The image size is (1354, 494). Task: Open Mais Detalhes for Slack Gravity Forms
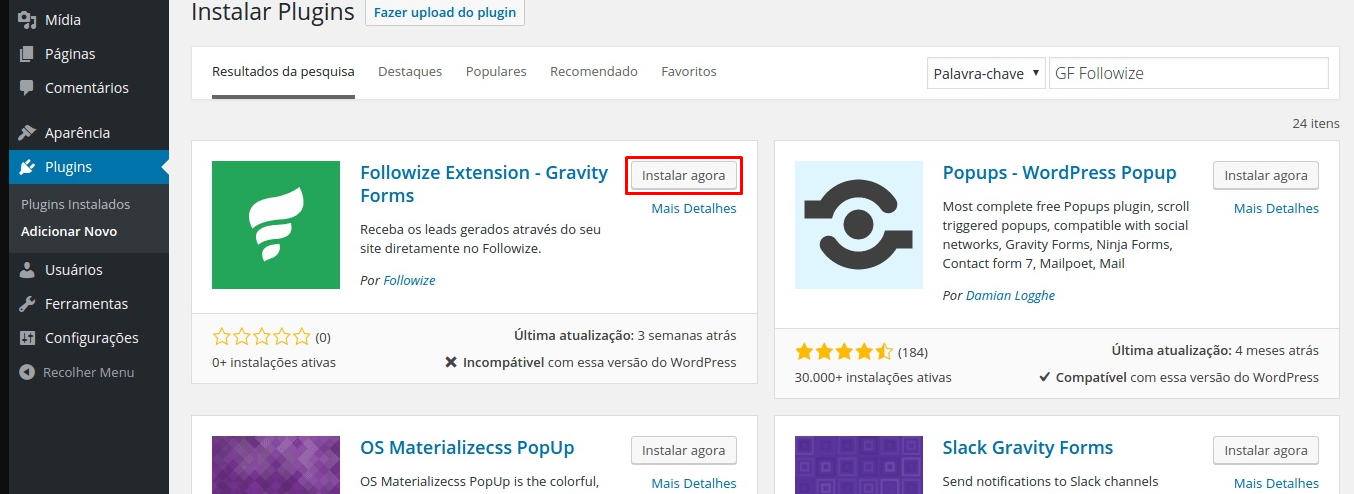[x=1276, y=483]
